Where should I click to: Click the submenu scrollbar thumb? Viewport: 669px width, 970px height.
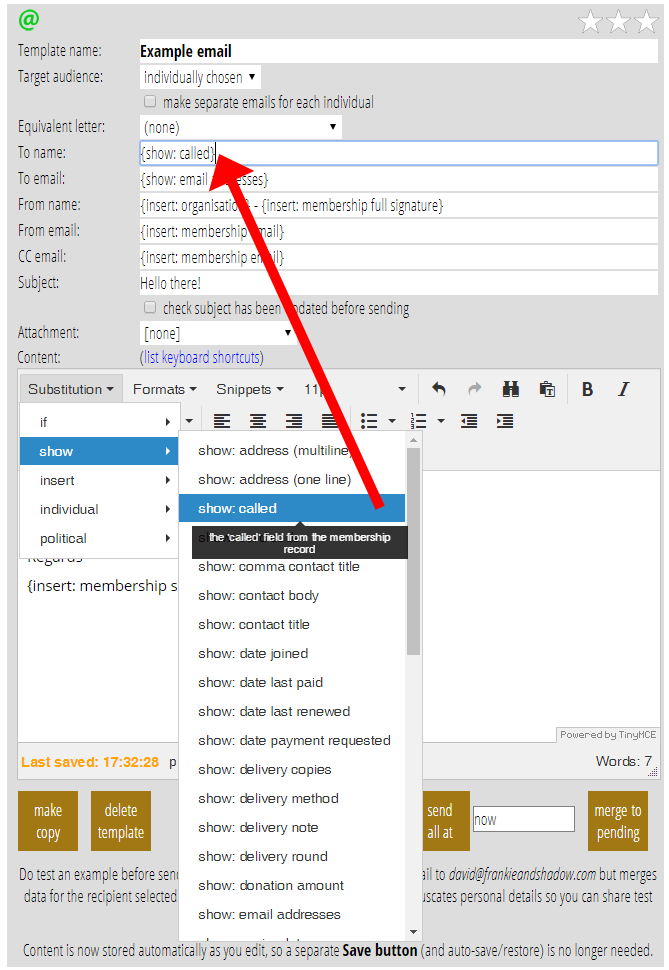(413, 551)
